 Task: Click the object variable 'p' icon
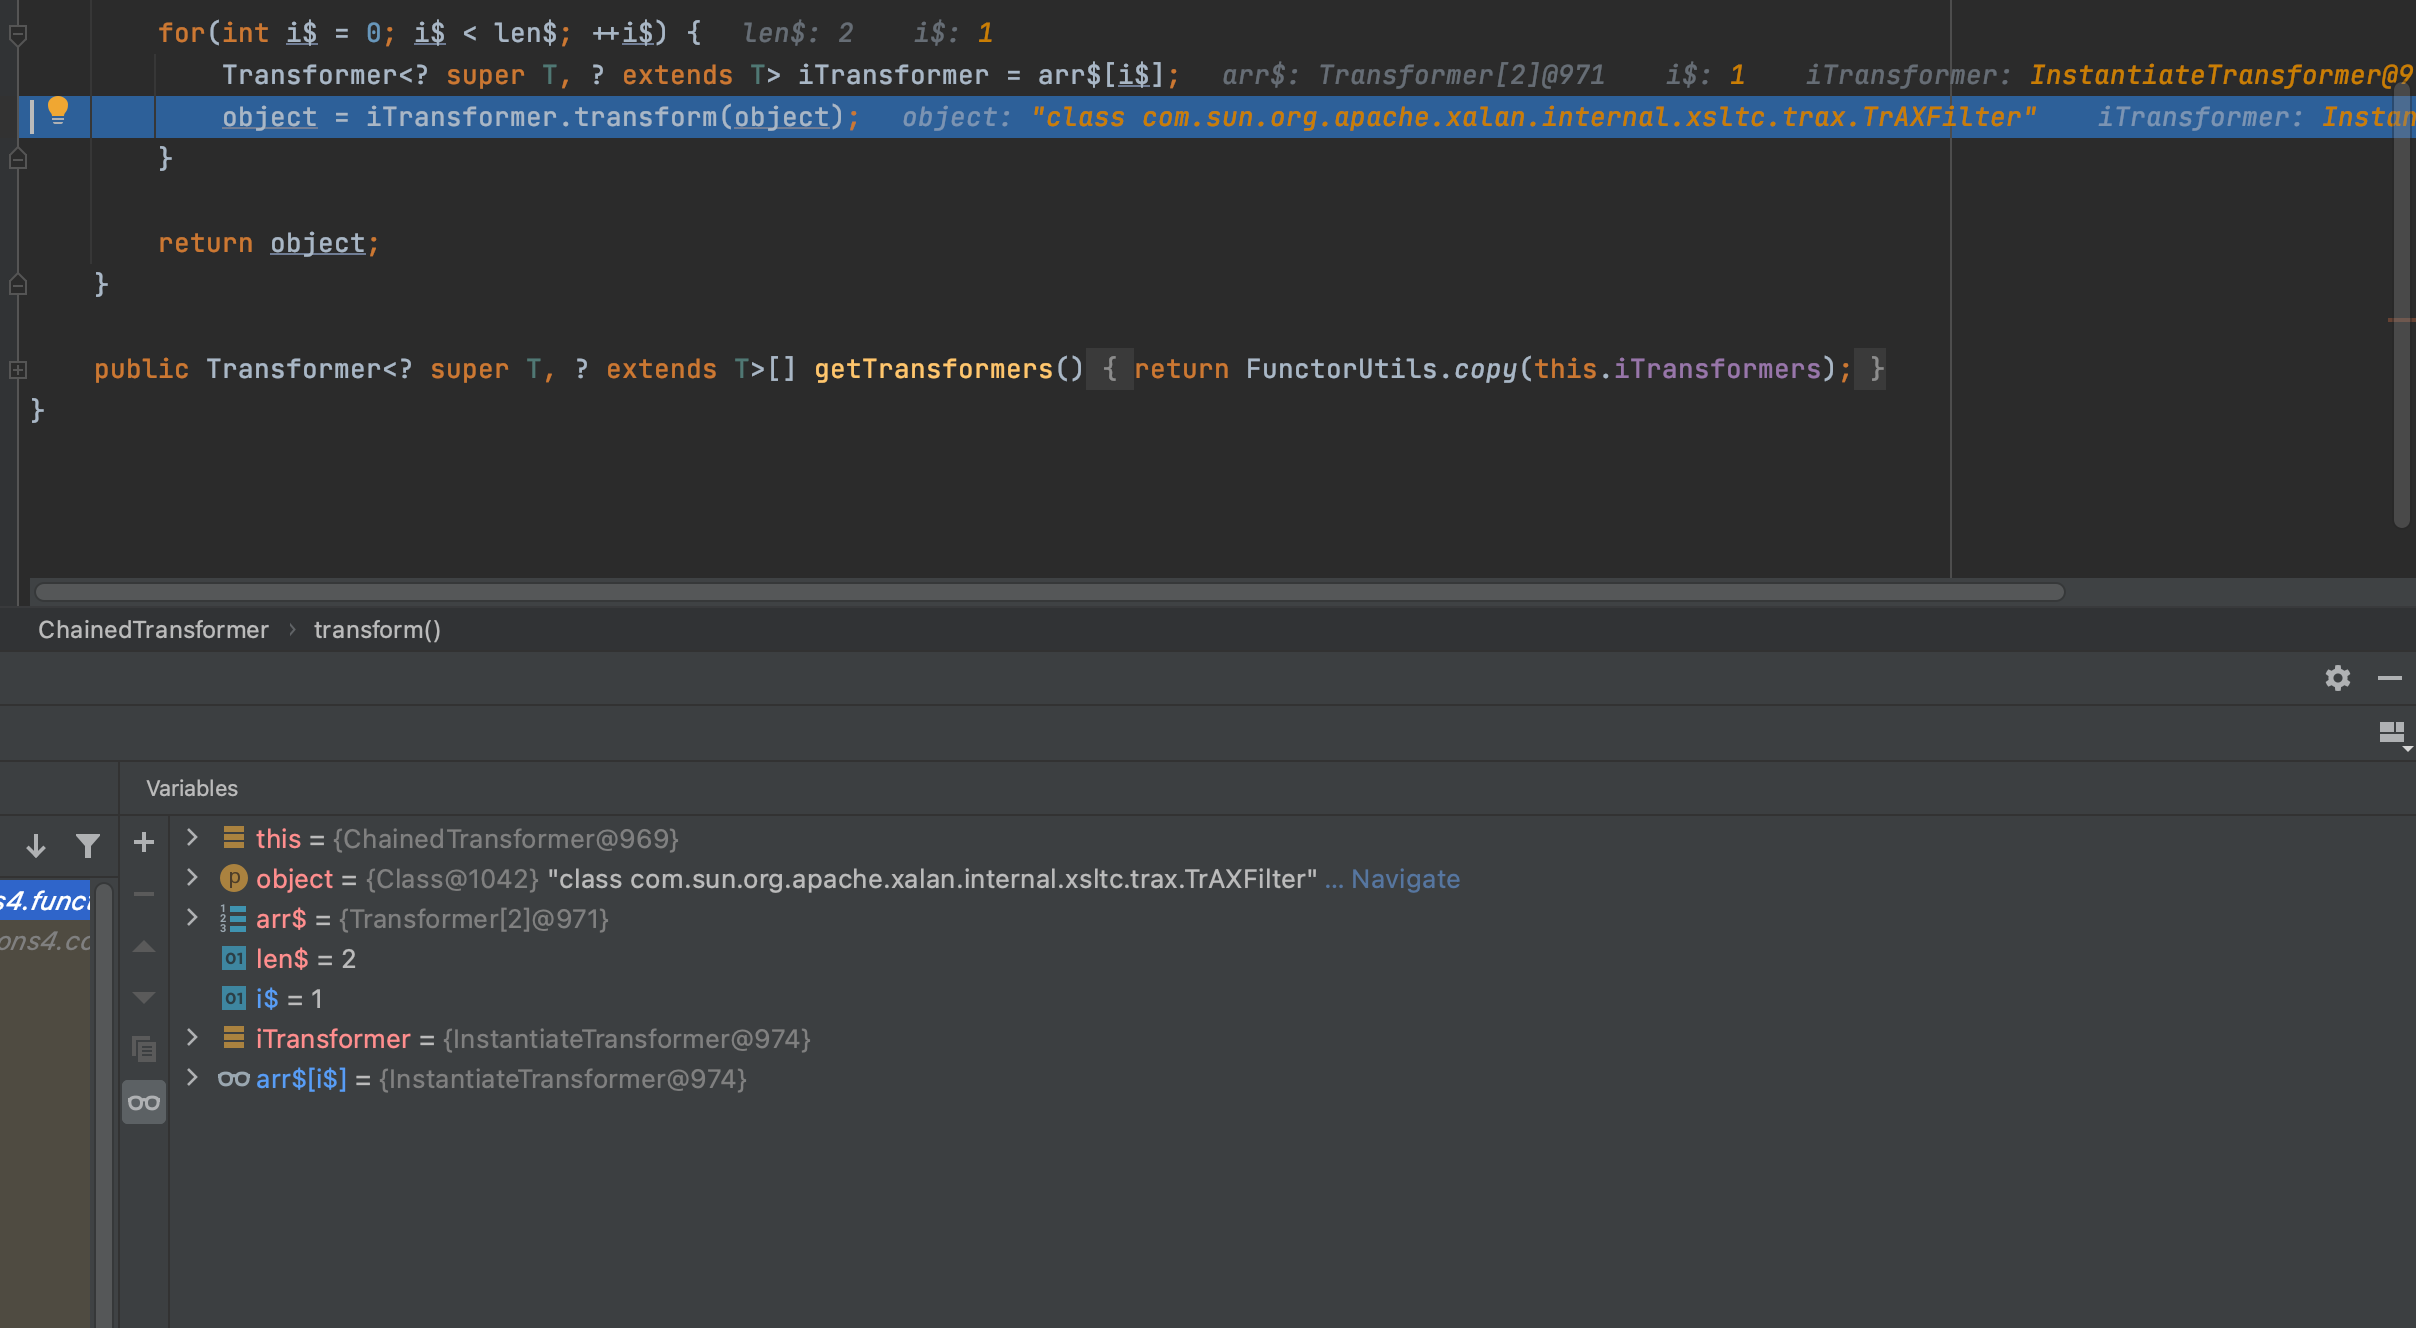point(233,878)
